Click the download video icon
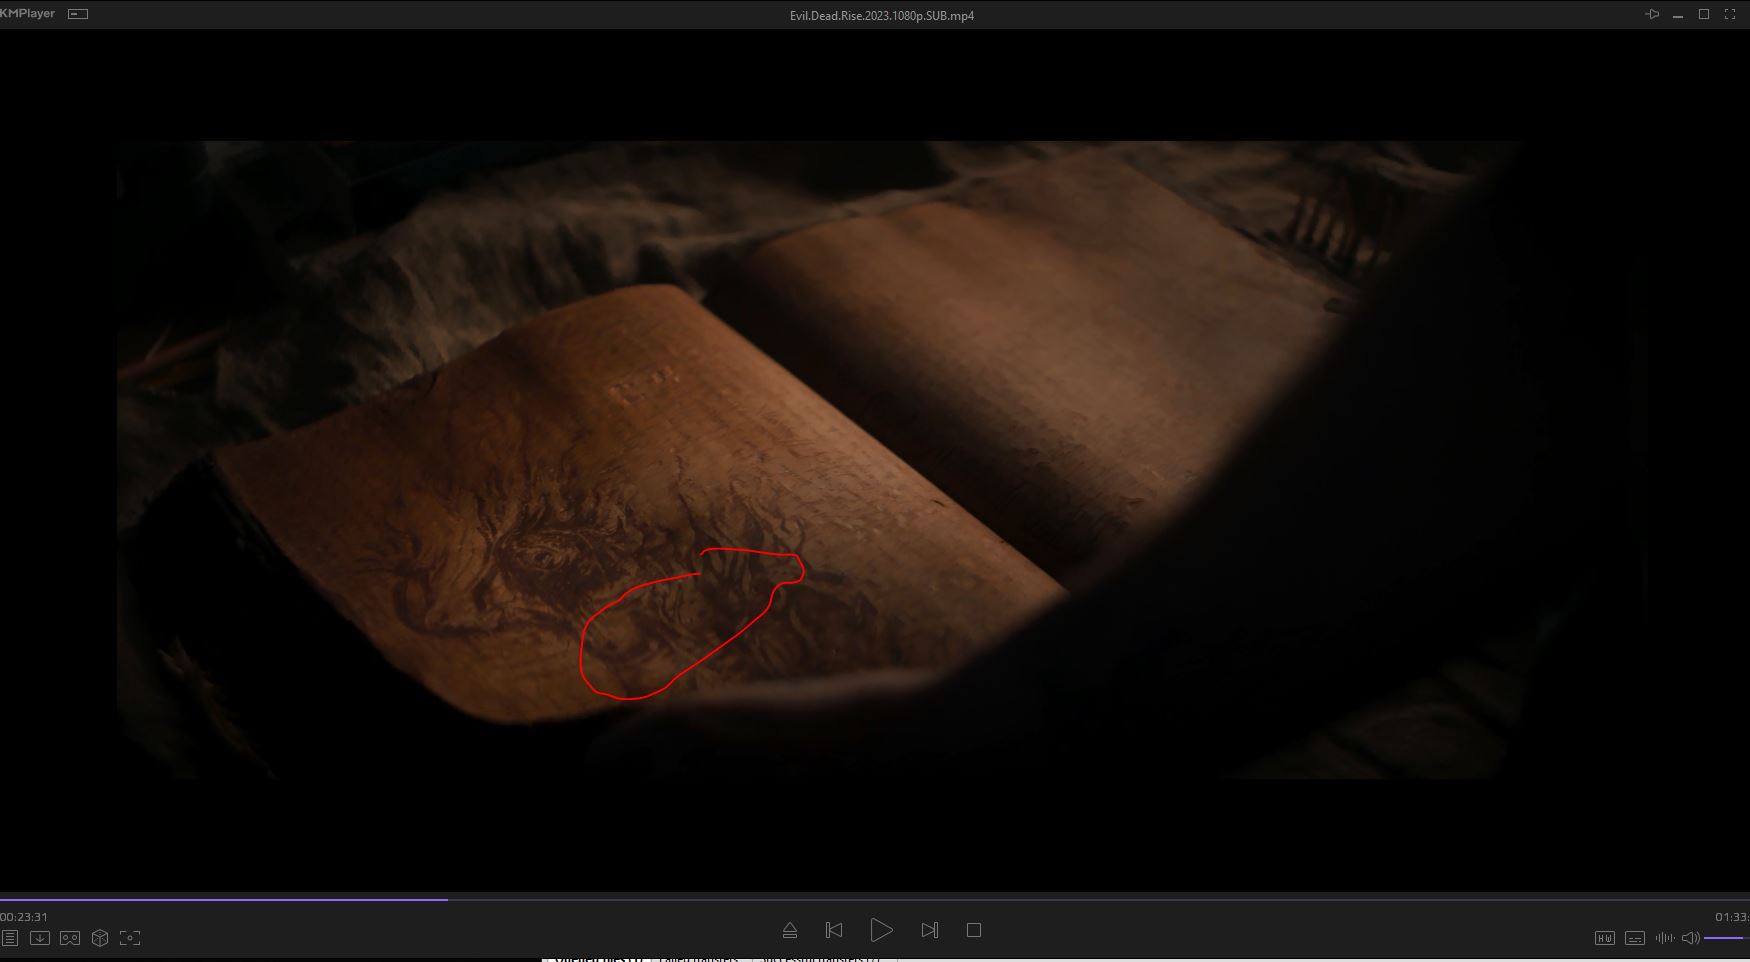Screen dimensions: 1750x962 pos(40,938)
